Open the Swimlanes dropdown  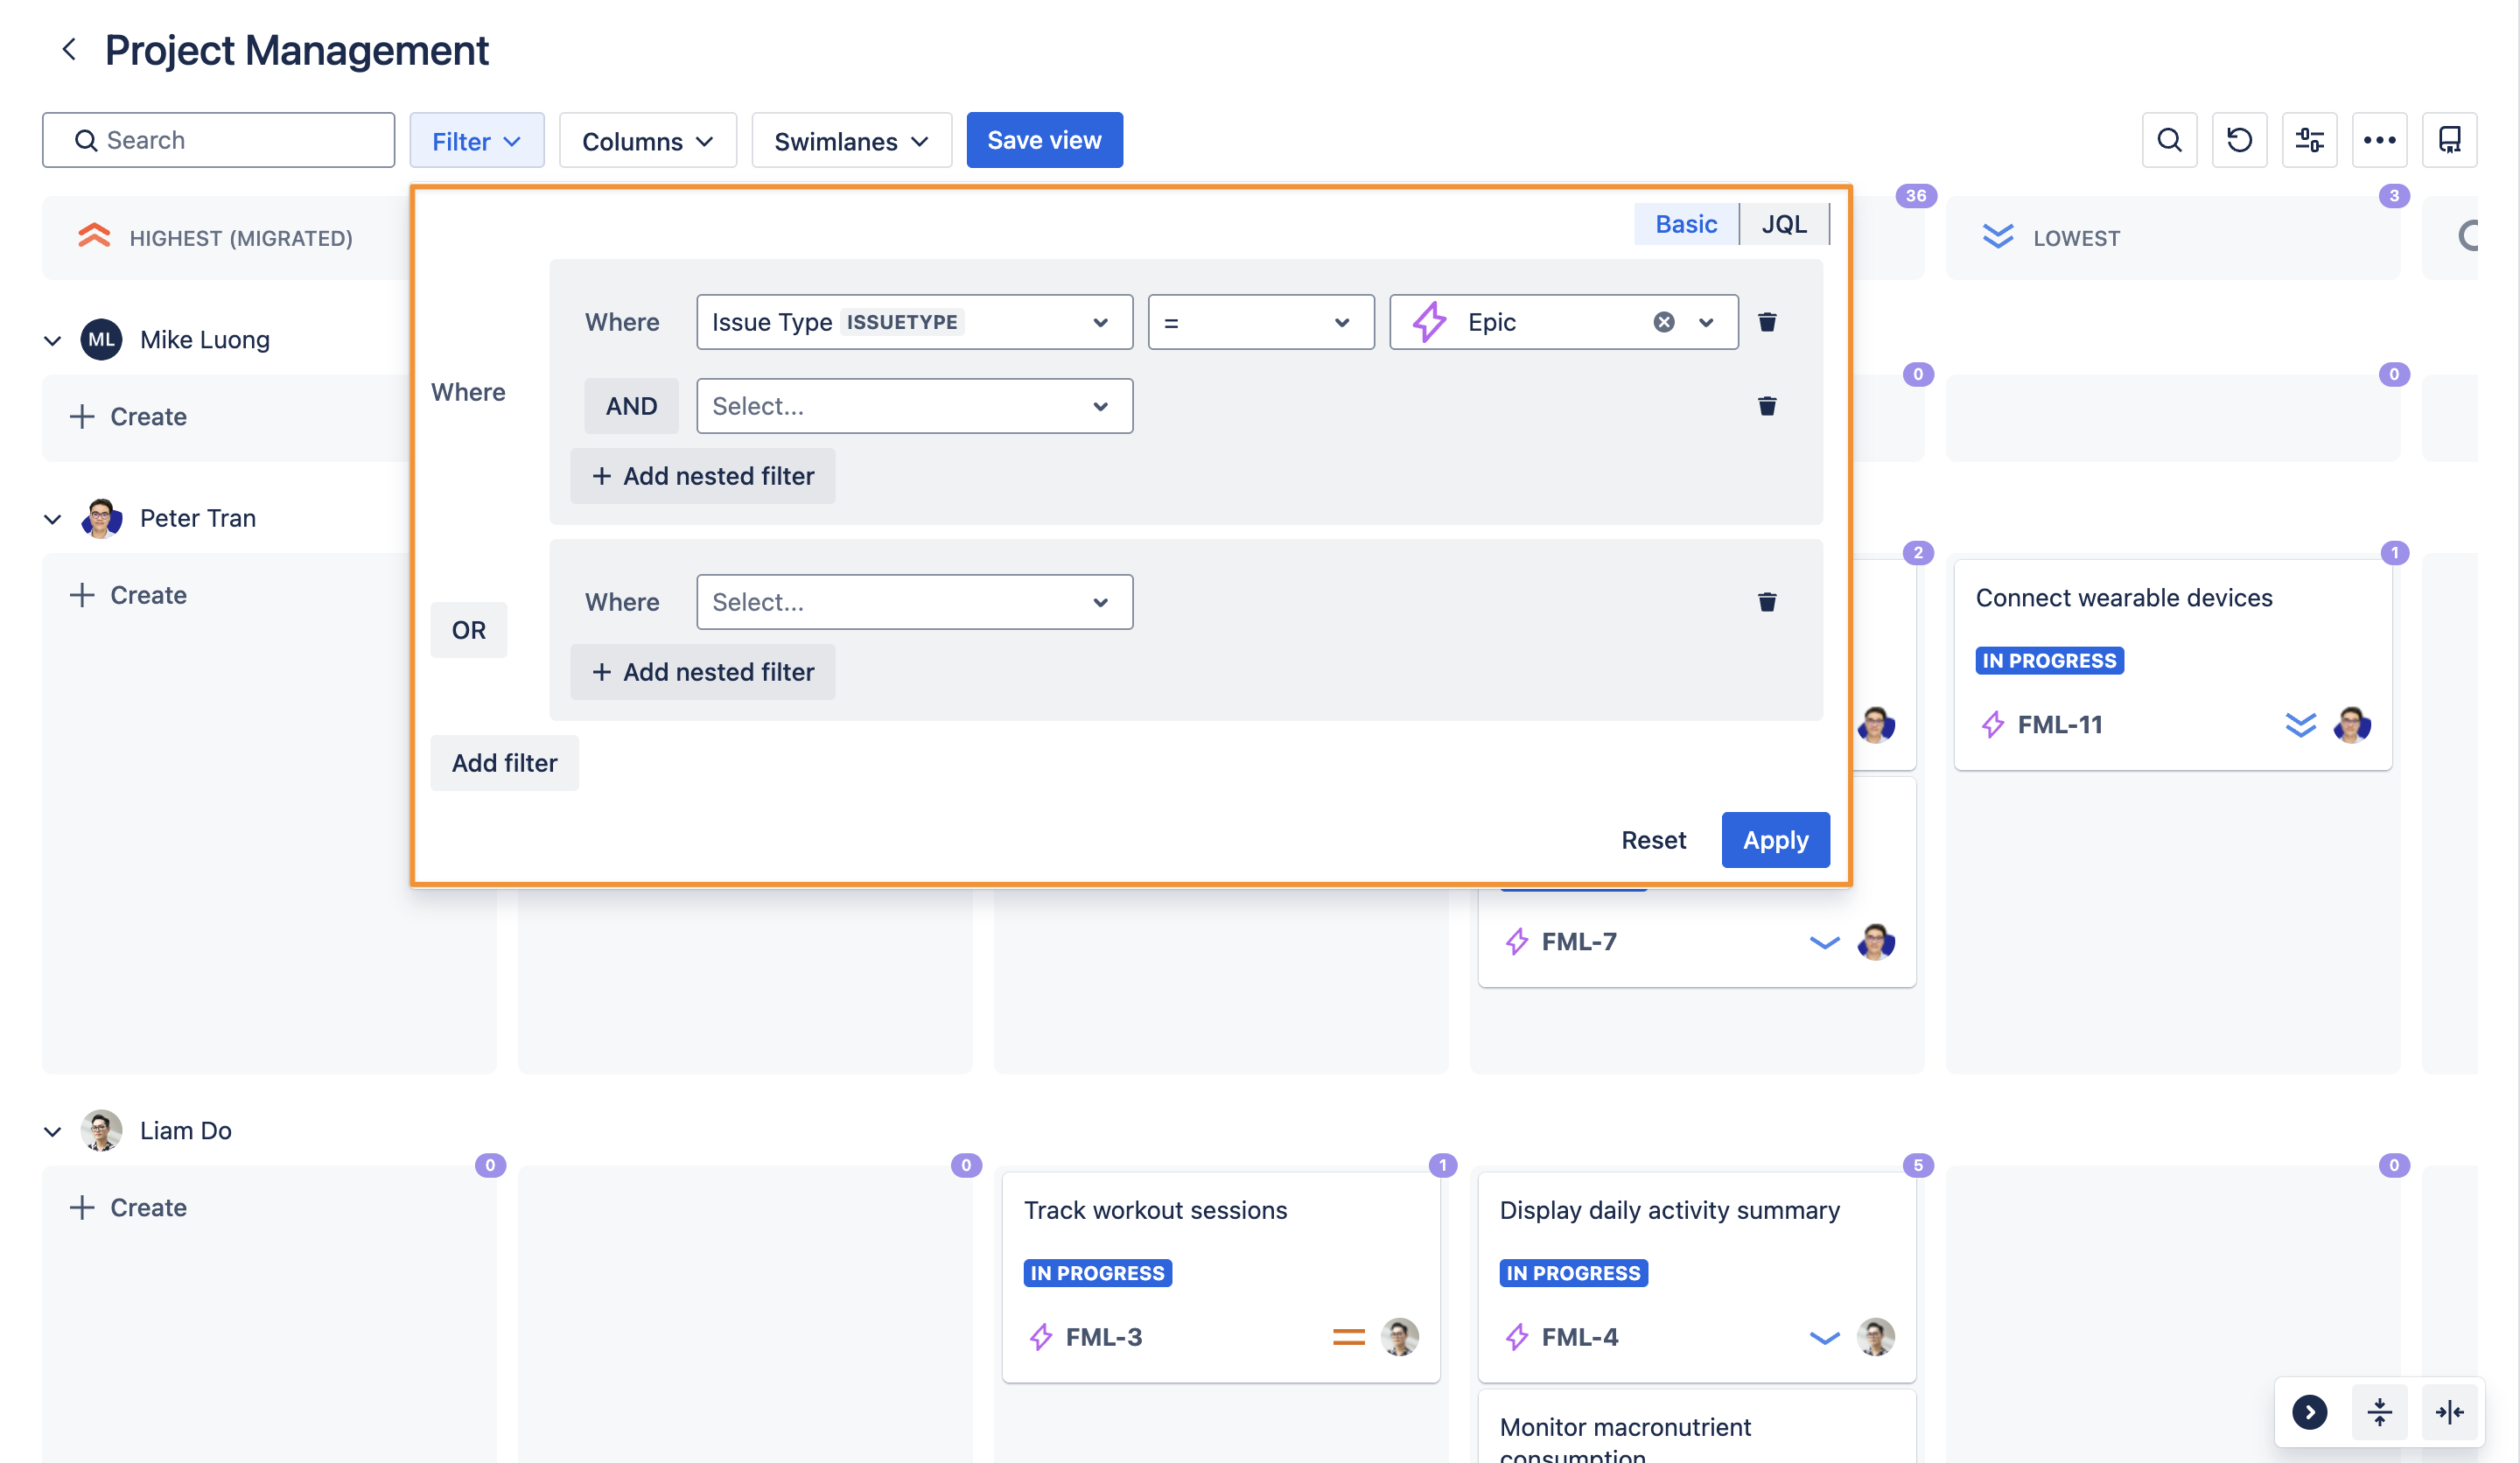point(851,141)
